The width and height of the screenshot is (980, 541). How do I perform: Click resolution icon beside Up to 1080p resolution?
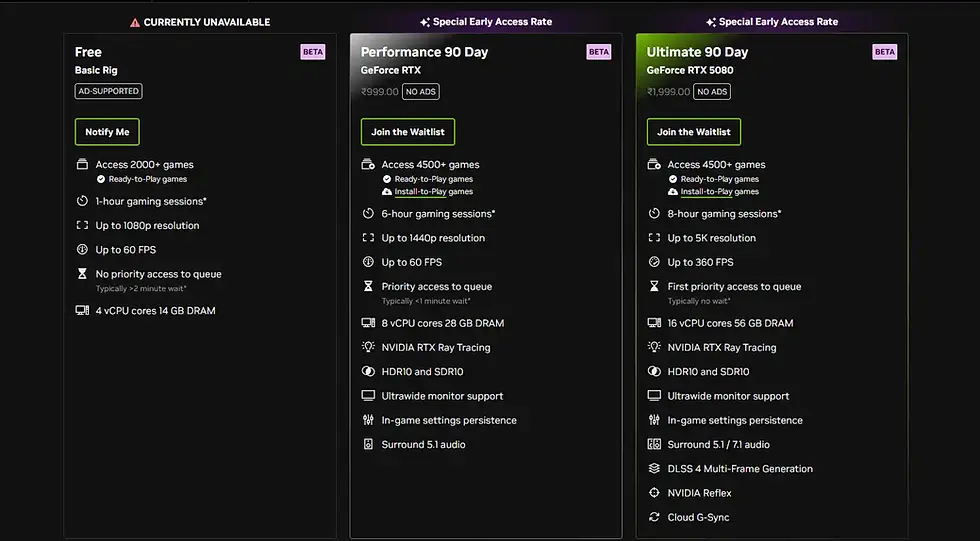tap(82, 226)
